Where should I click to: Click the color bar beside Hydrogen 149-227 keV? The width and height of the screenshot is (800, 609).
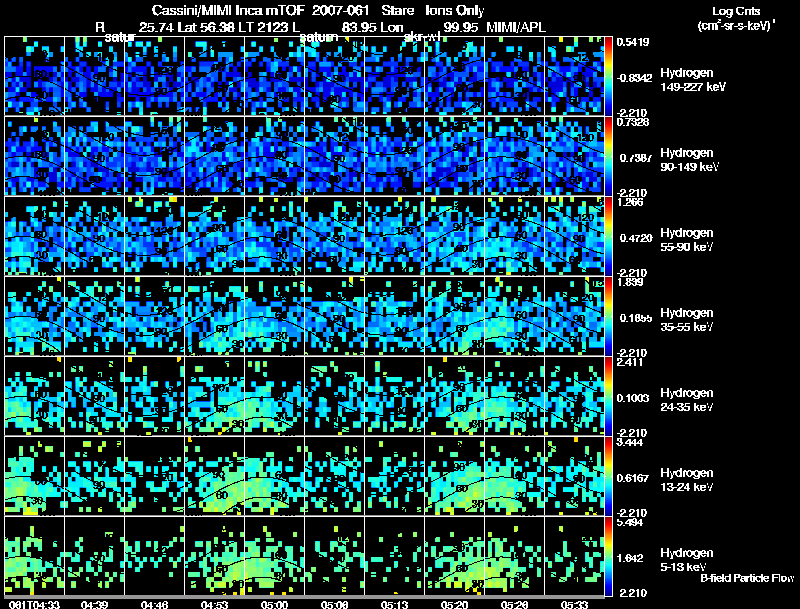(608, 76)
